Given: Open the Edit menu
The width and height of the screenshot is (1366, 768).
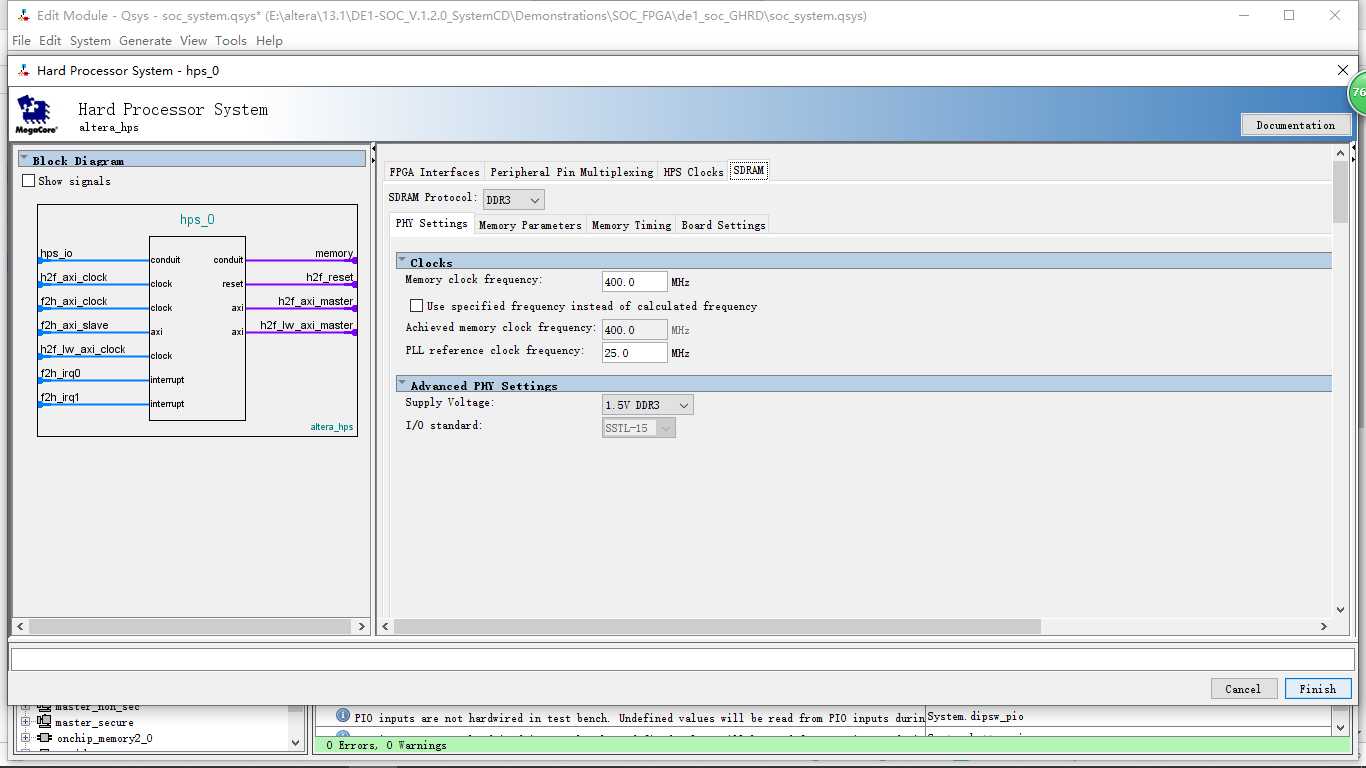Looking at the screenshot, I should tap(50, 41).
